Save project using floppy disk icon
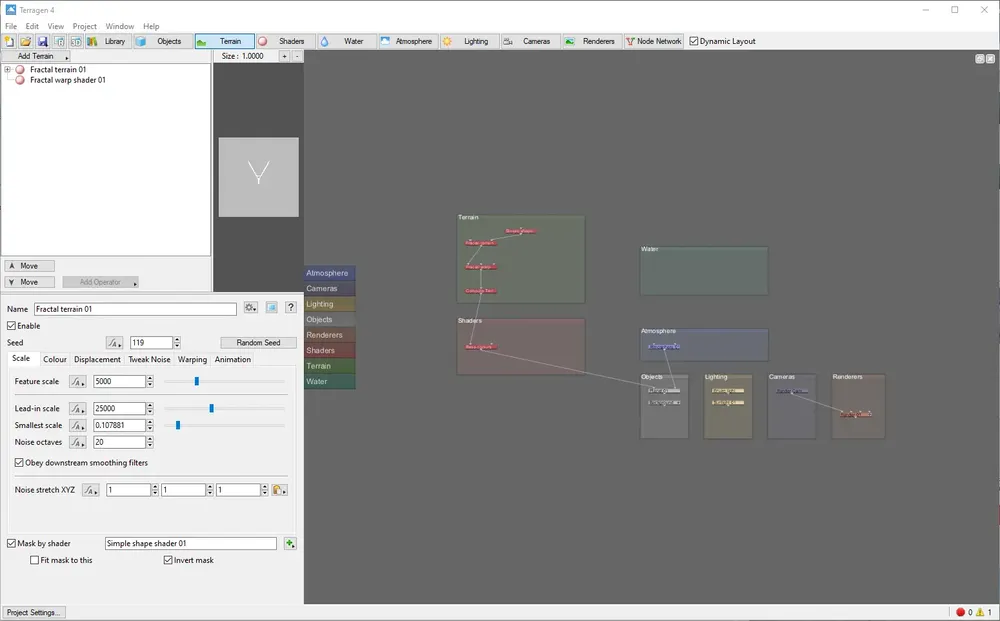 click(x=42, y=41)
